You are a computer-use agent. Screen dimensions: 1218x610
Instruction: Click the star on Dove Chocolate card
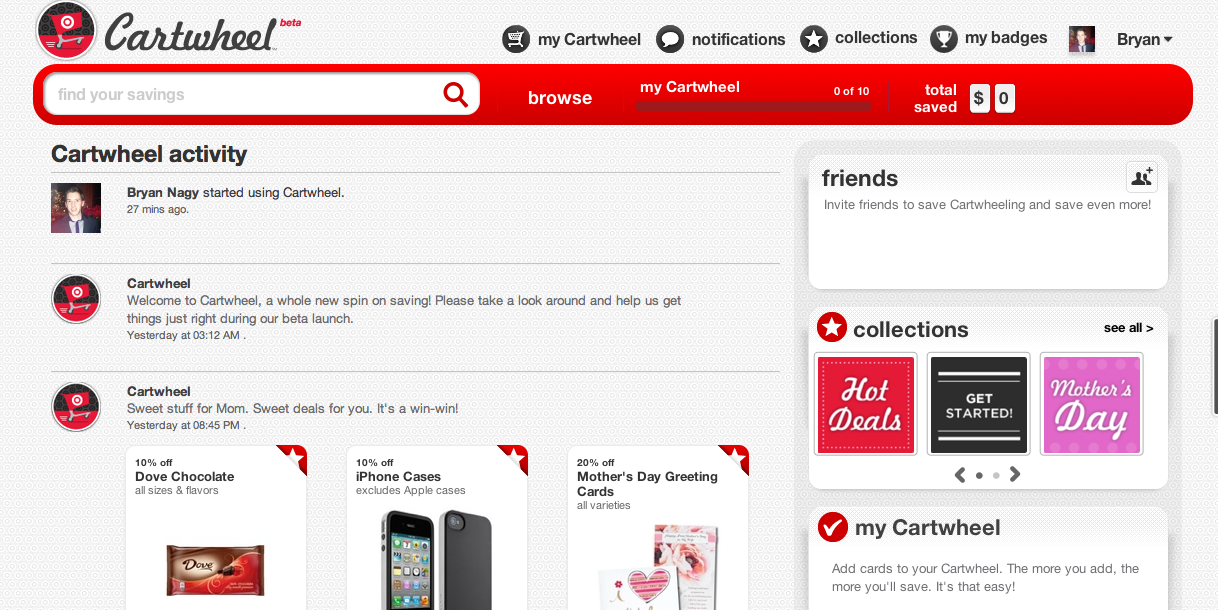pos(292,459)
